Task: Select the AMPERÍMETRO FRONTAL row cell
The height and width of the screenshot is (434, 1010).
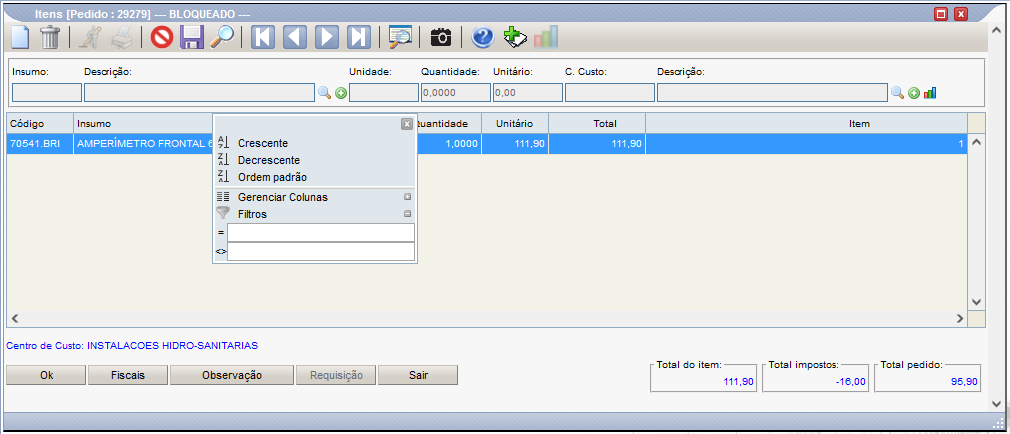Action: [143, 144]
